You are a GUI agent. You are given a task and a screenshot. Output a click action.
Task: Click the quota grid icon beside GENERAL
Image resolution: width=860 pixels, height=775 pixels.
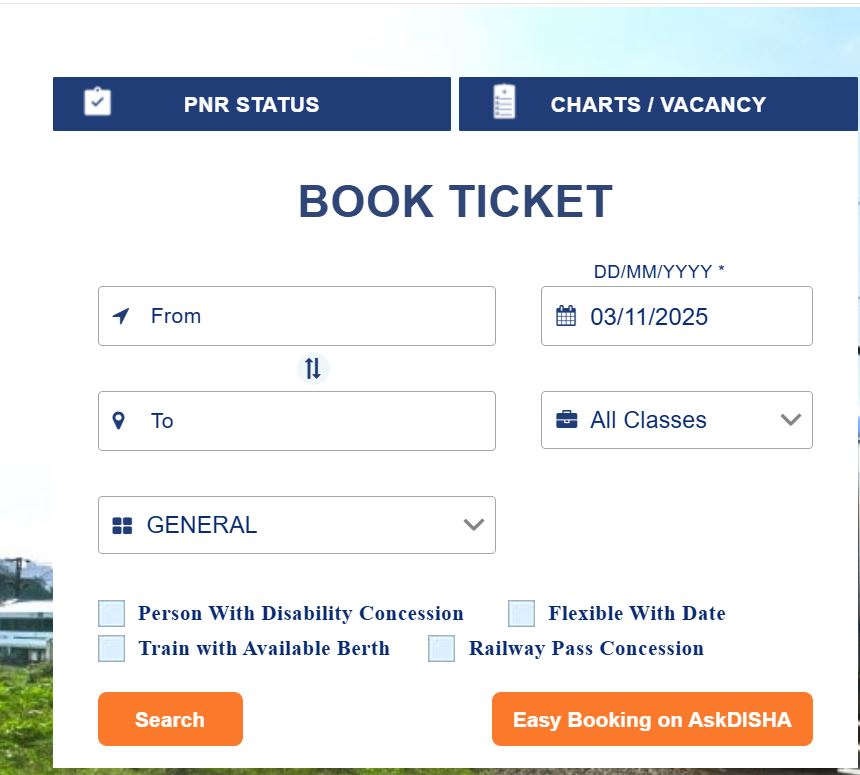pos(124,524)
